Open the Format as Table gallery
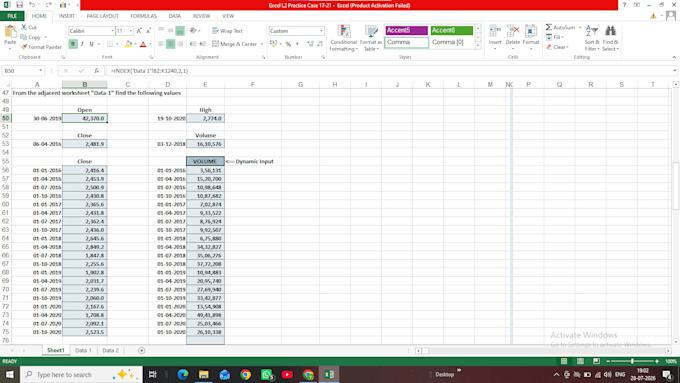Image resolution: width=680 pixels, height=383 pixels. tap(371, 38)
